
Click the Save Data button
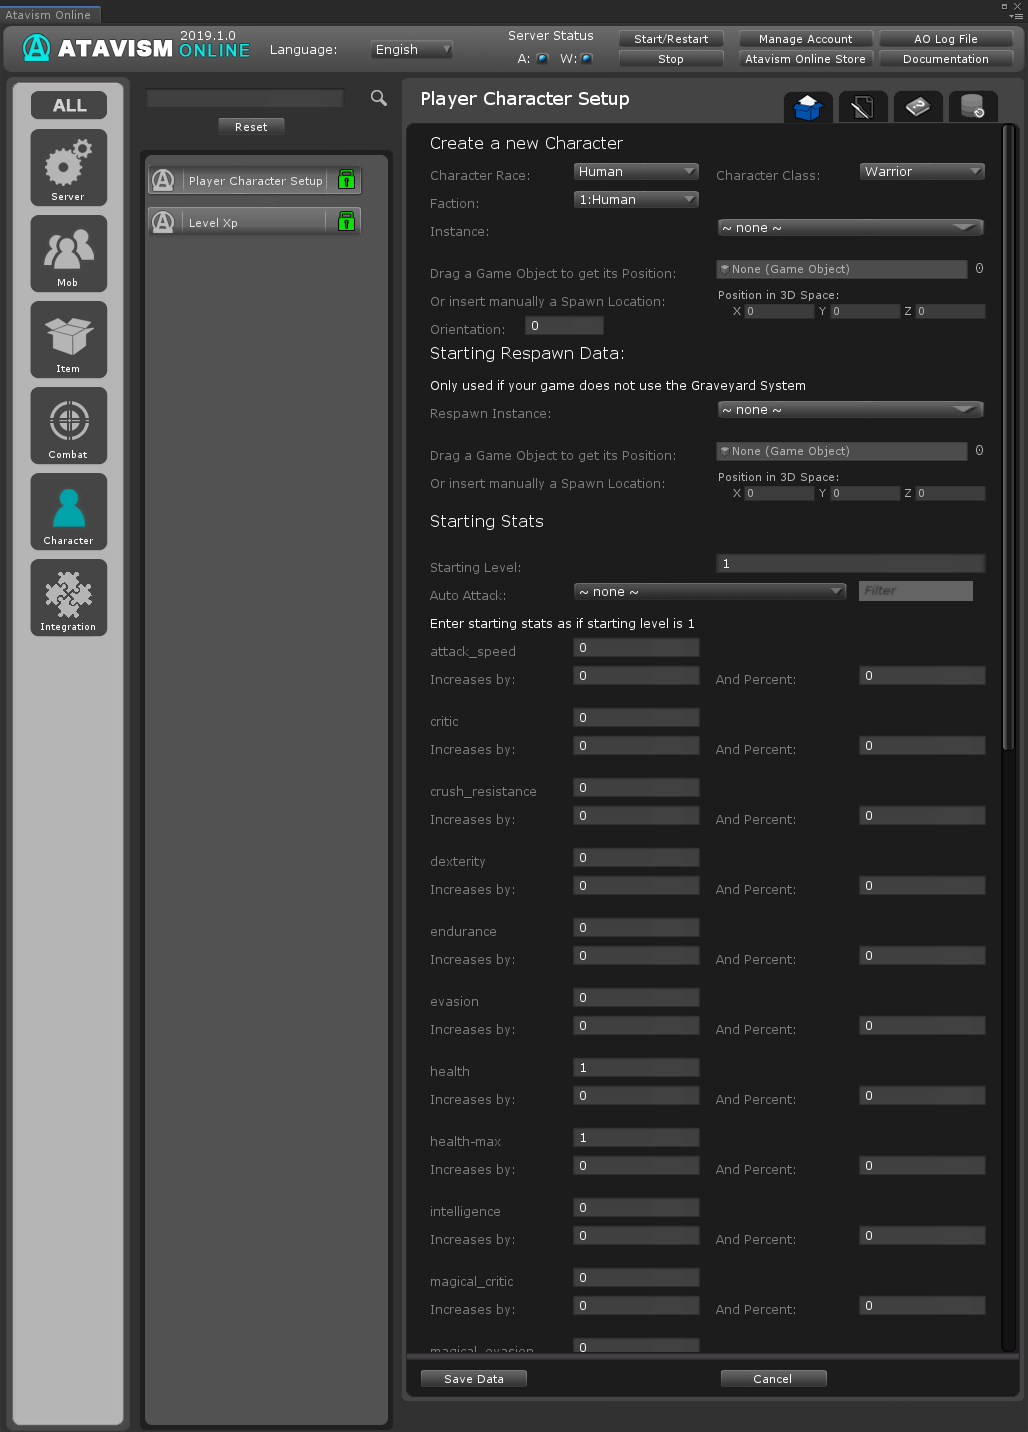(473, 1379)
